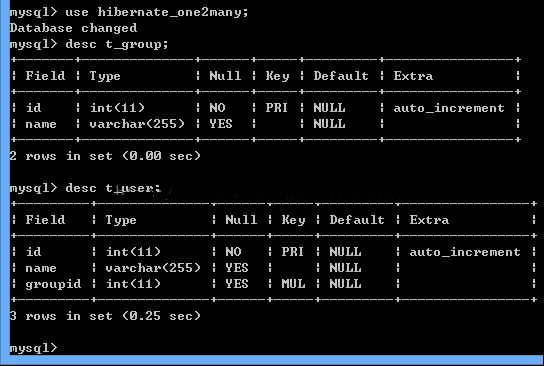Click 'int(11)' type cell in t_group table

coord(117,108)
